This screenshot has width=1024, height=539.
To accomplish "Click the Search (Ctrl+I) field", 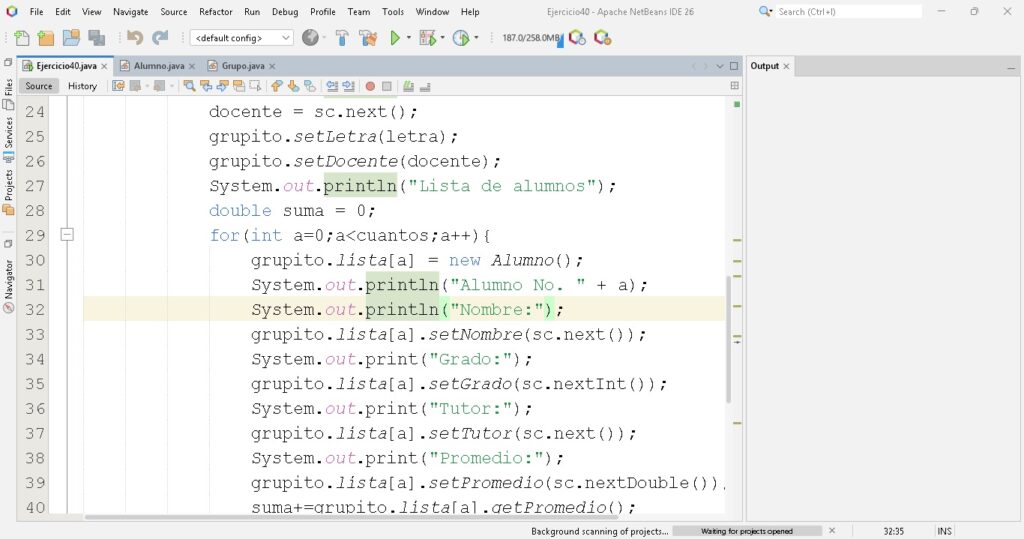I will (848, 12).
